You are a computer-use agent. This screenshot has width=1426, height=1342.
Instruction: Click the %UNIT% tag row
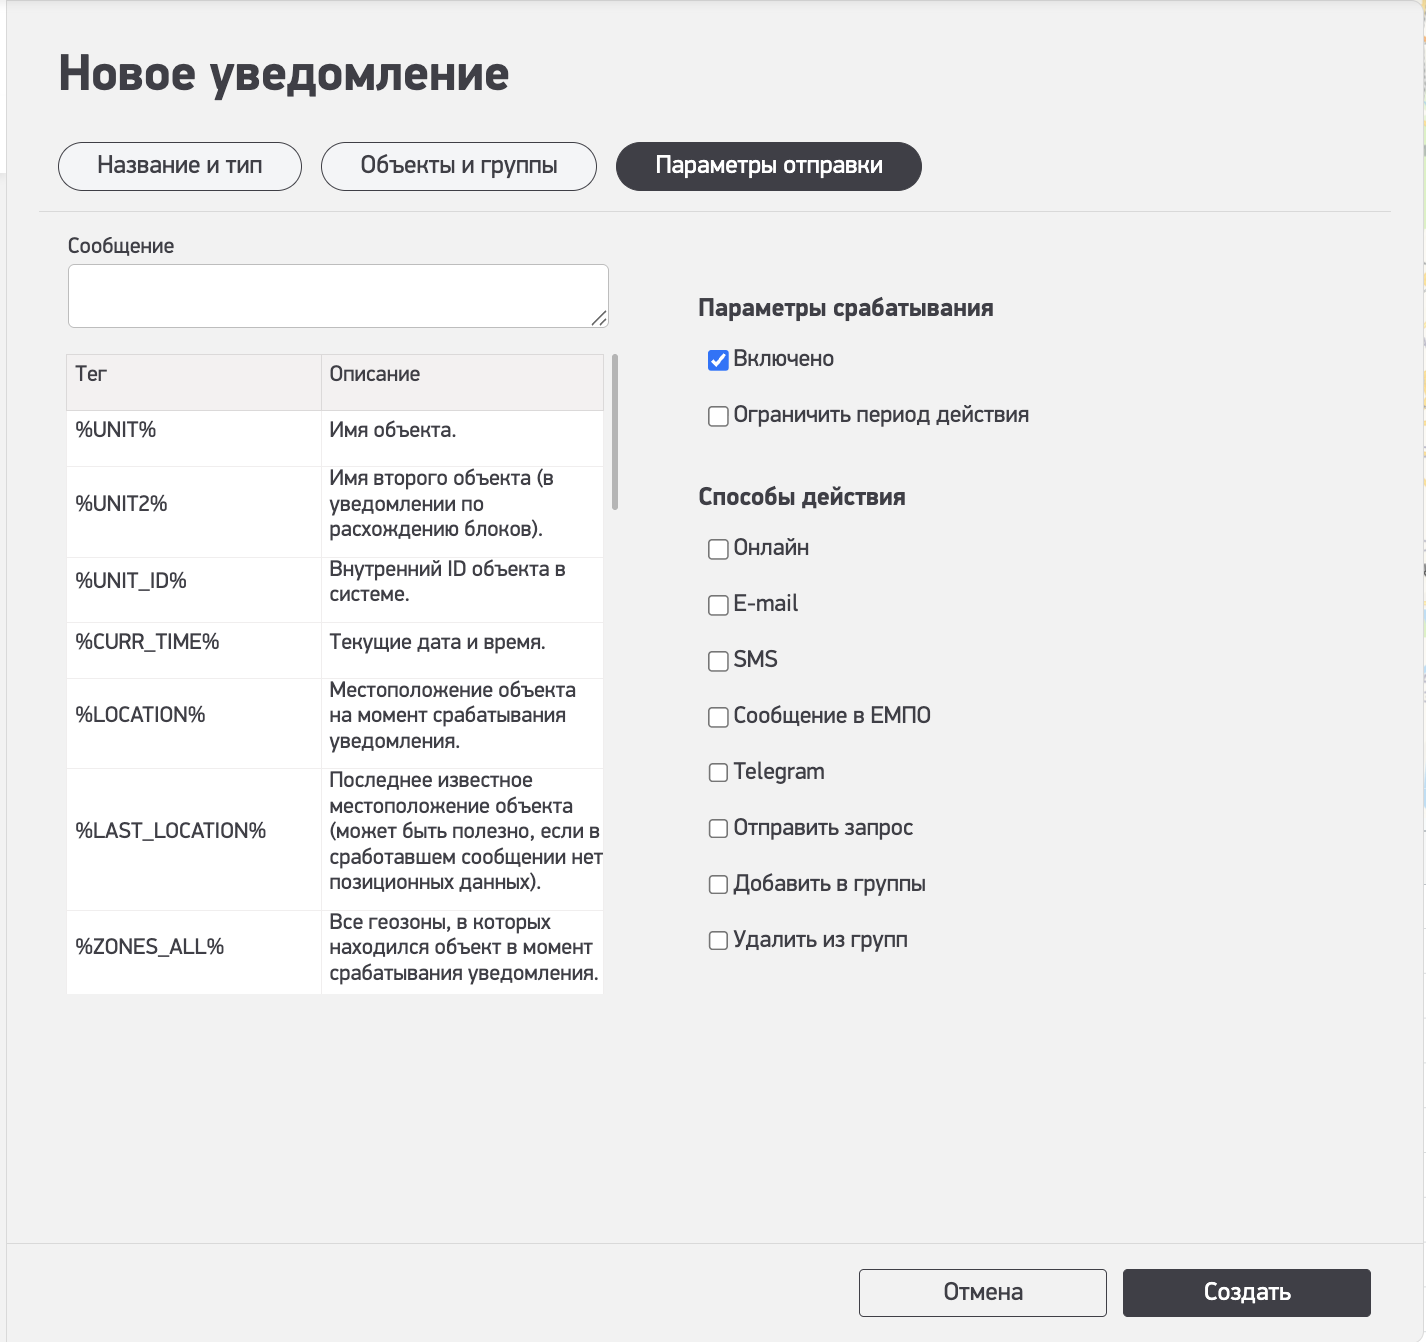pos(116,431)
